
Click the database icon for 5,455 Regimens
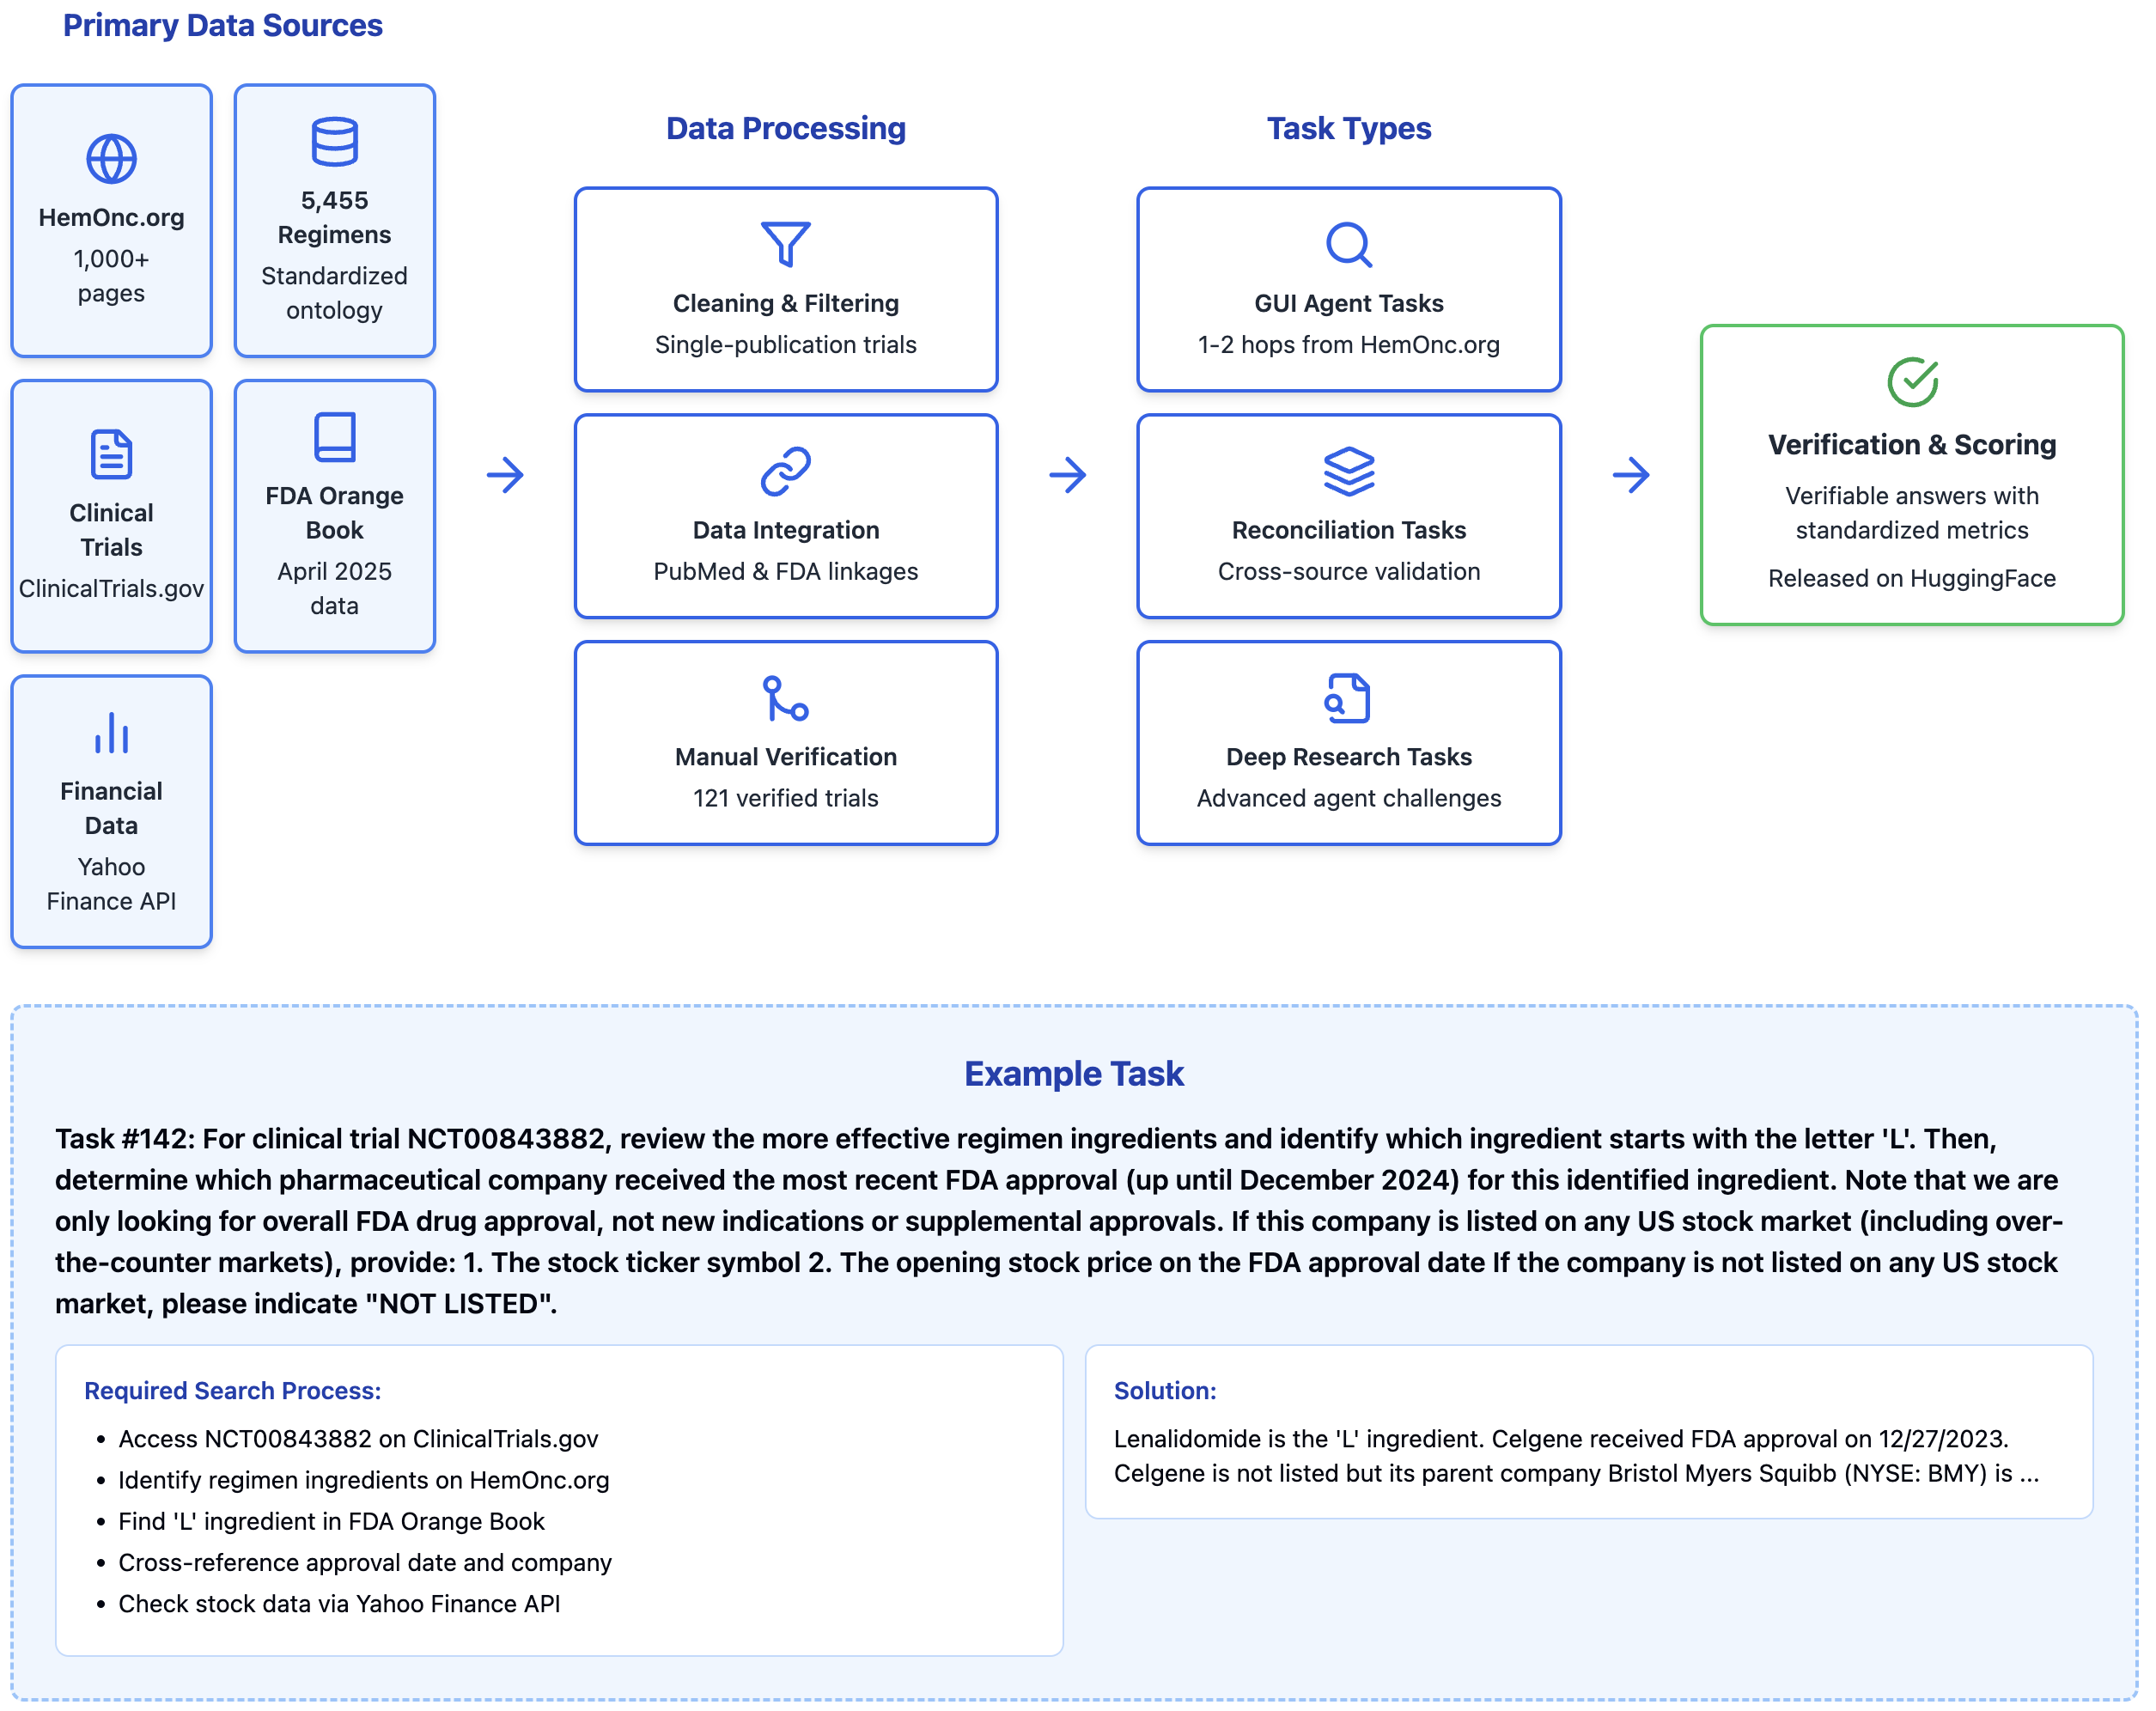point(334,141)
